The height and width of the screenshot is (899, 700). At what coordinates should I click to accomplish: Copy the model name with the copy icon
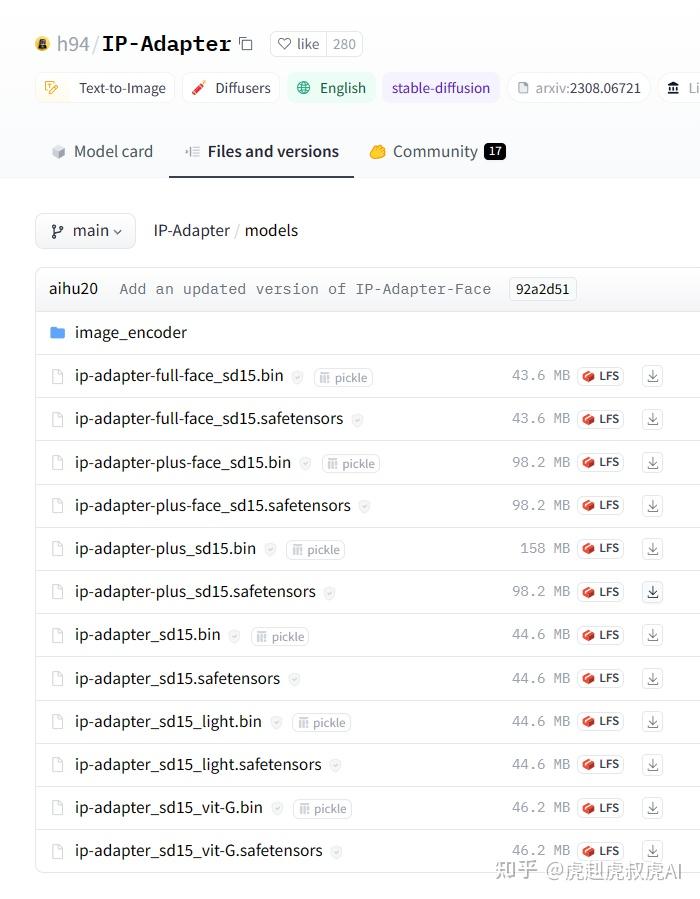coord(246,44)
